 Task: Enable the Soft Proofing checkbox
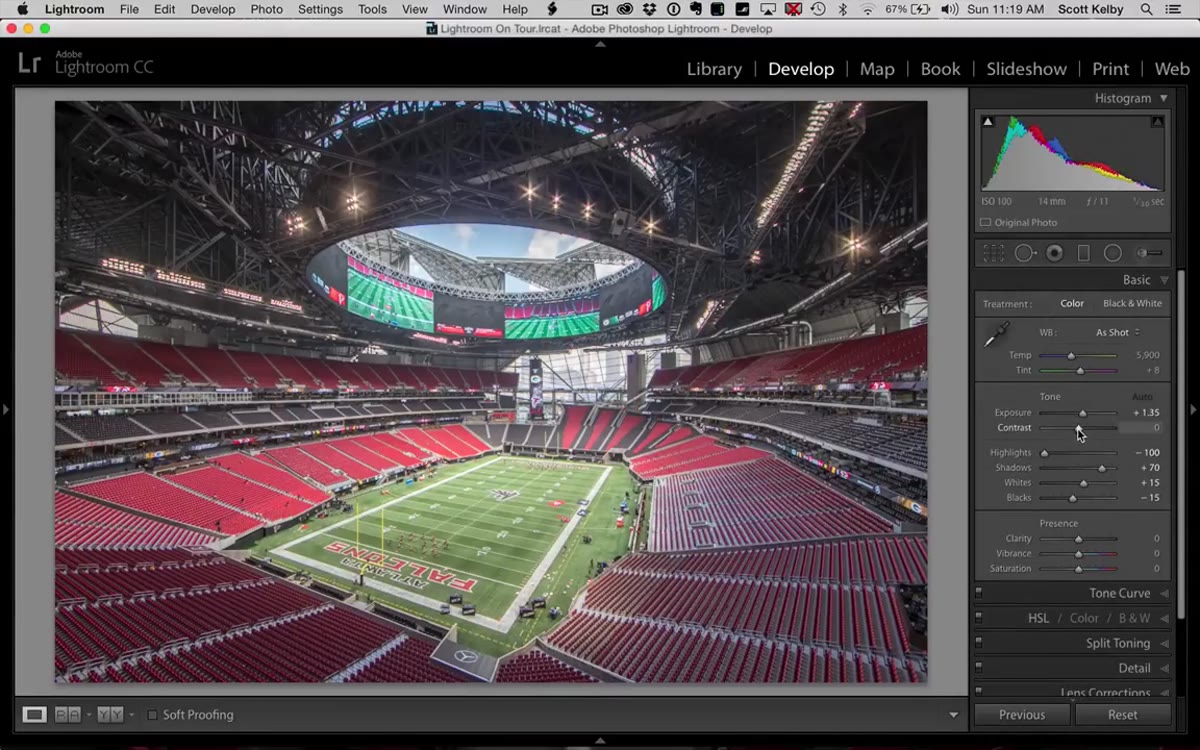tap(152, 715)
